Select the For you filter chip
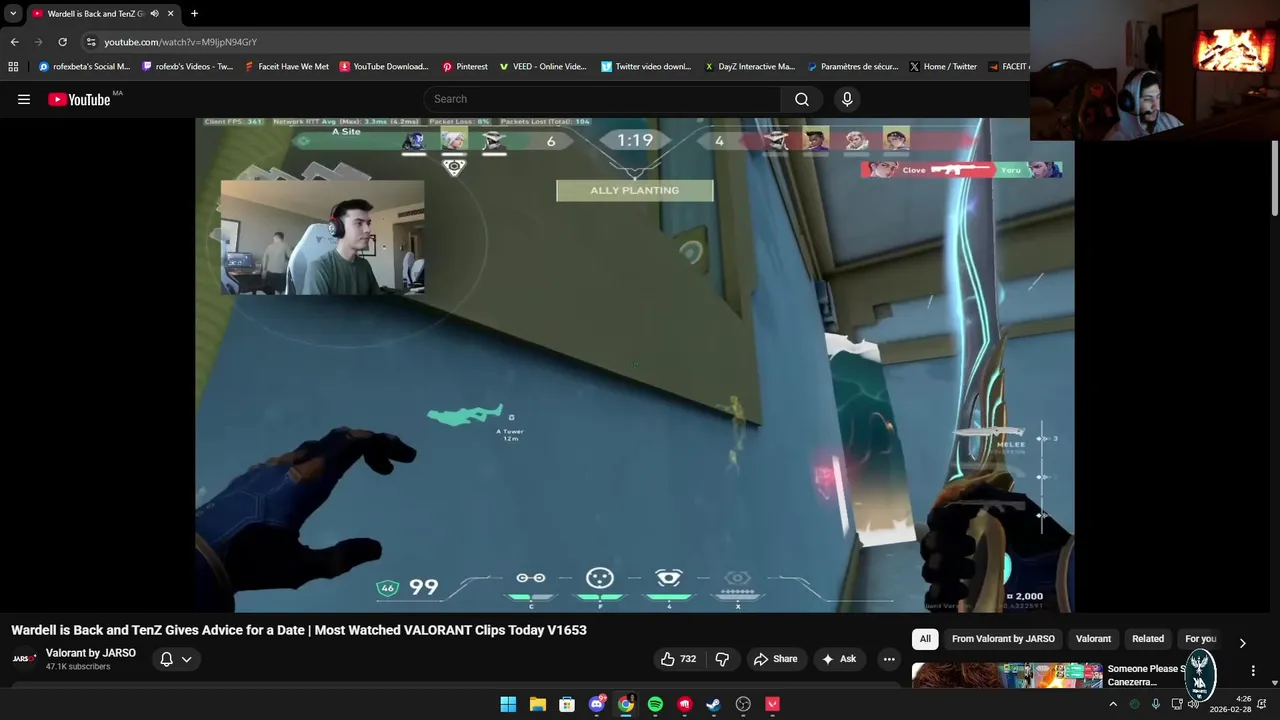 click(x=1200, y=639)
